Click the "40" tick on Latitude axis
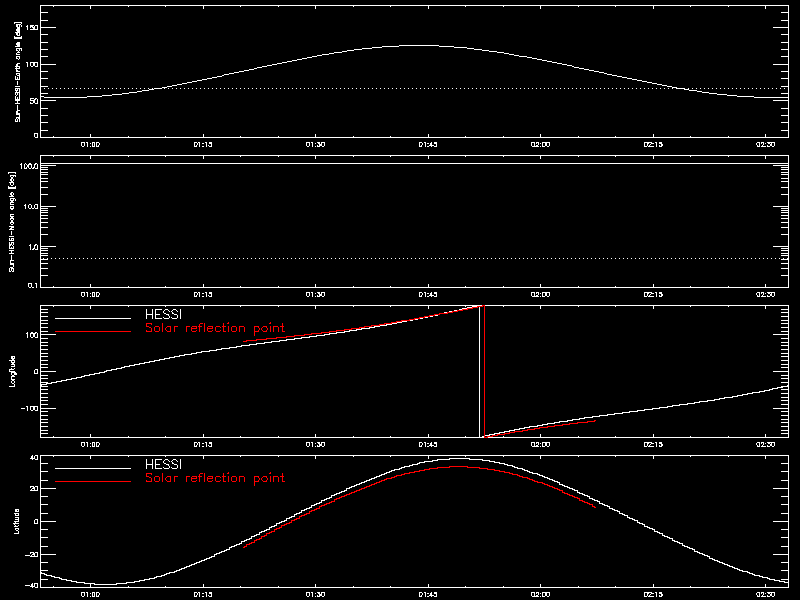800x600 pixels. click(34, 458)
